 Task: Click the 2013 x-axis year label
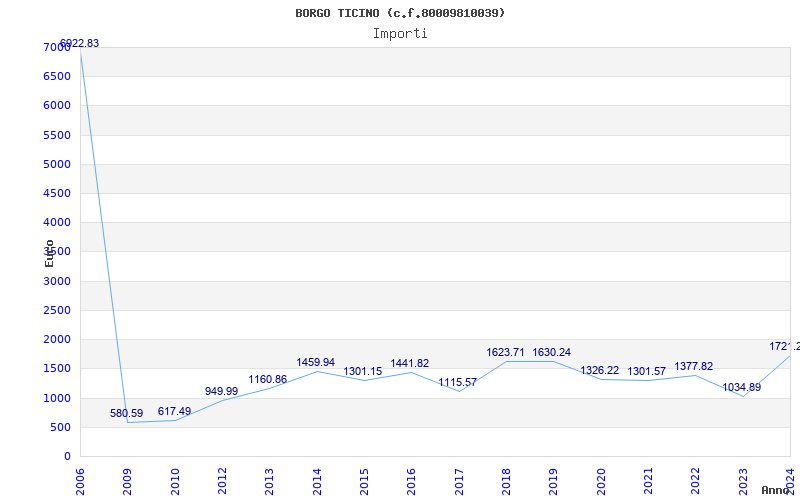[270, 482]
